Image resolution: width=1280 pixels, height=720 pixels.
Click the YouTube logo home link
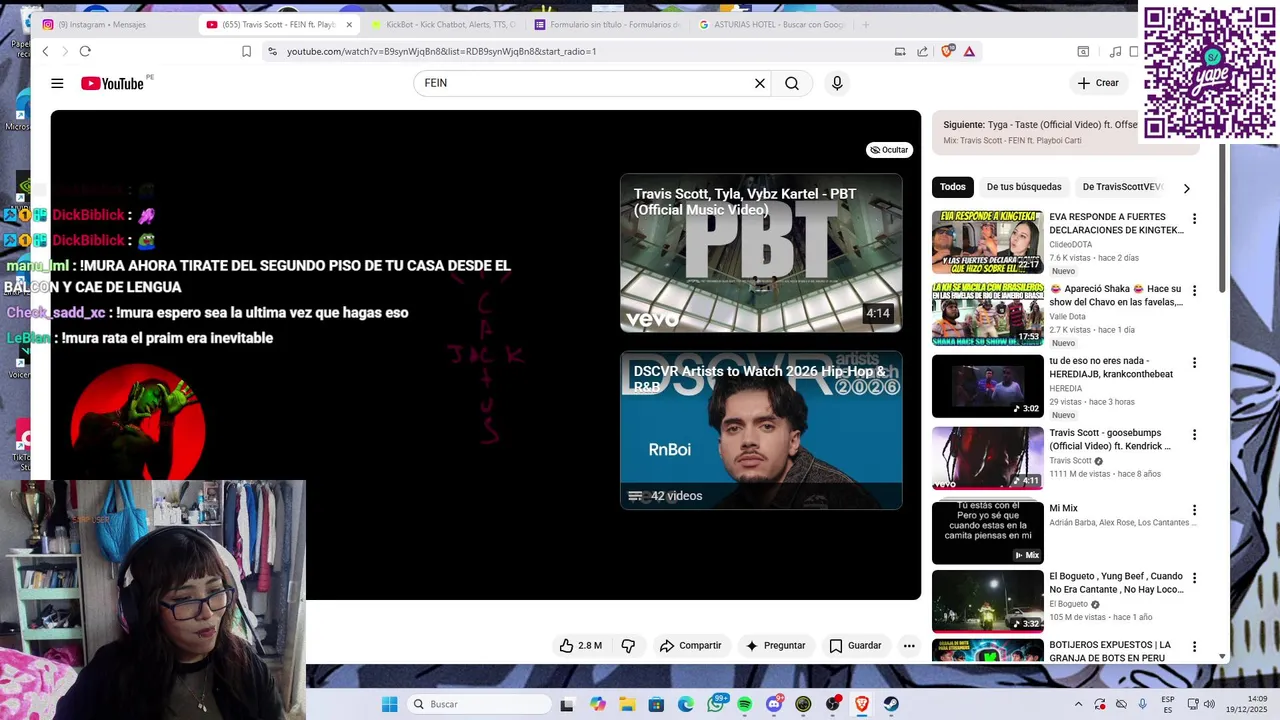coord(112,84)
